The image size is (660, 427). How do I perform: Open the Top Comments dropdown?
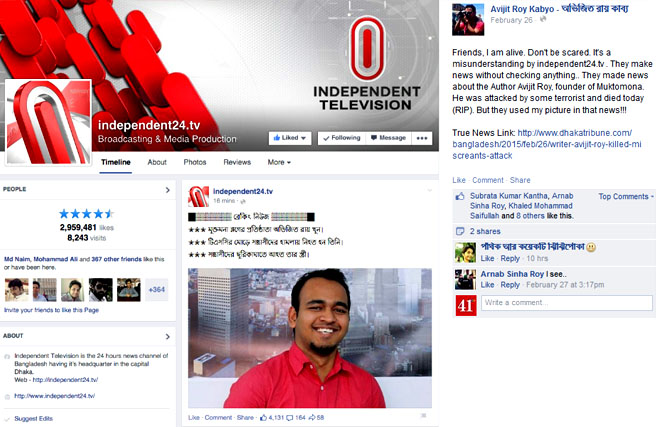pos(626,197)
